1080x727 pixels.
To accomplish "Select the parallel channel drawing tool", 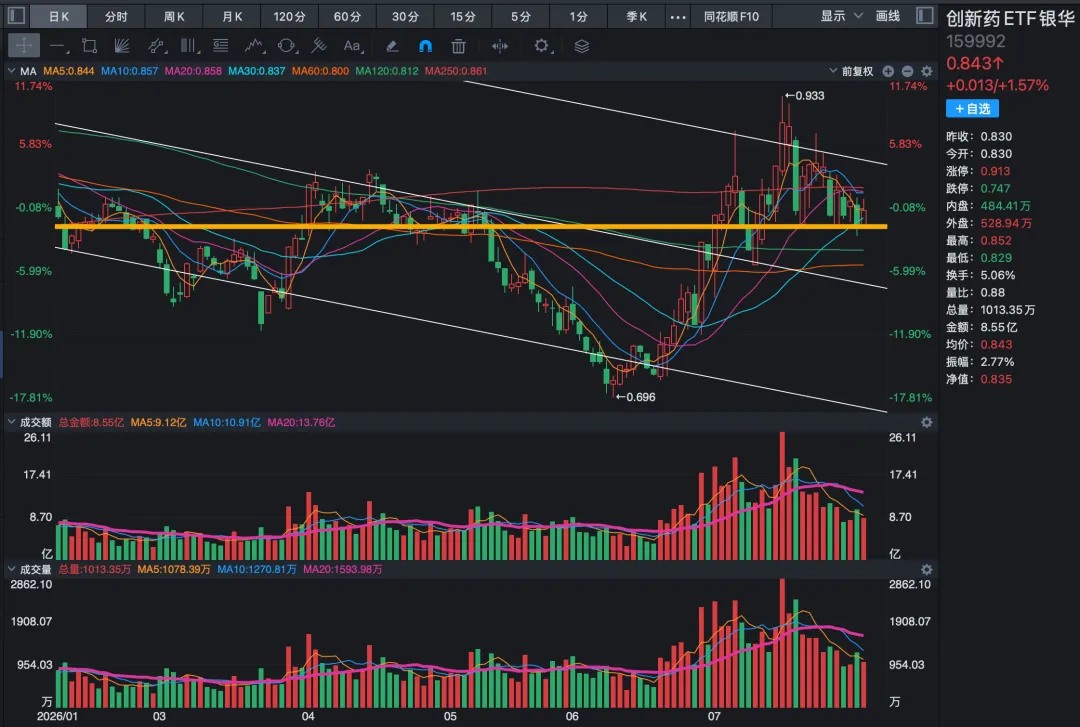I will point(156,46).
